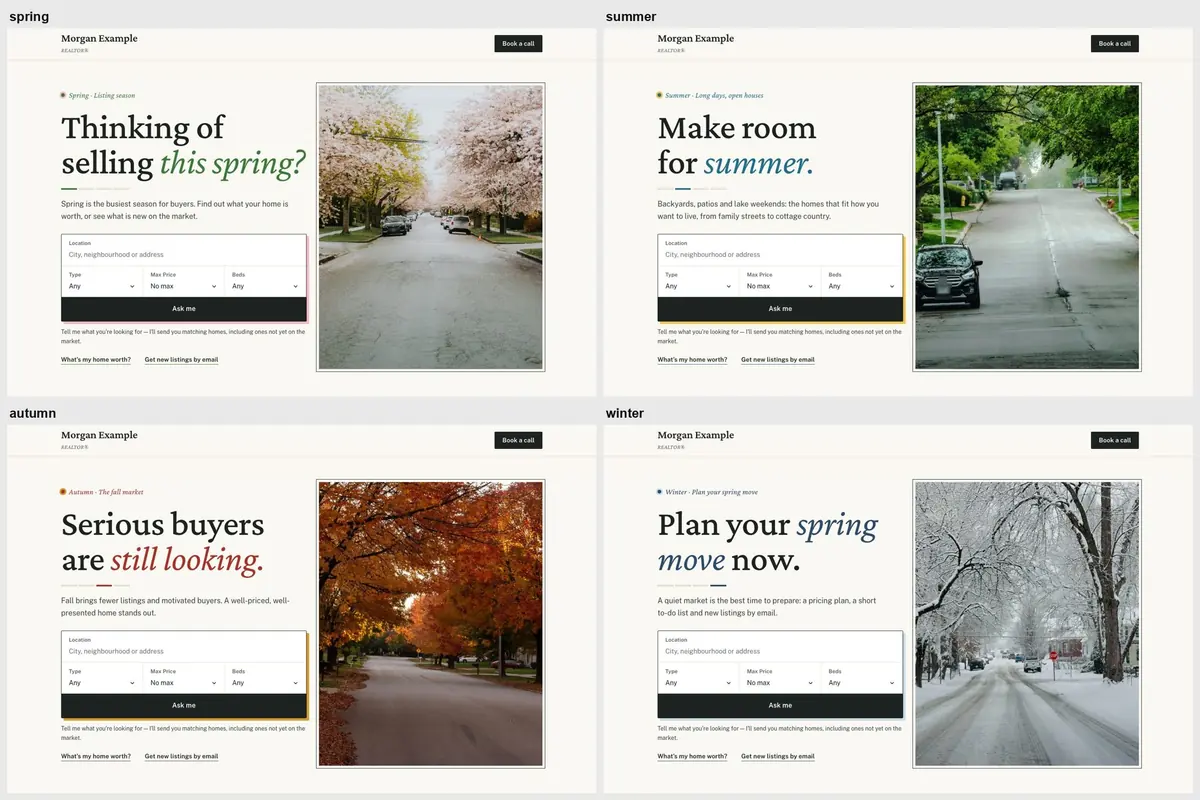Viewport: 1200px width, 800px height.
Task: Expand Max Price dropdown in summer panel
Action: click(x=780, y=281)
